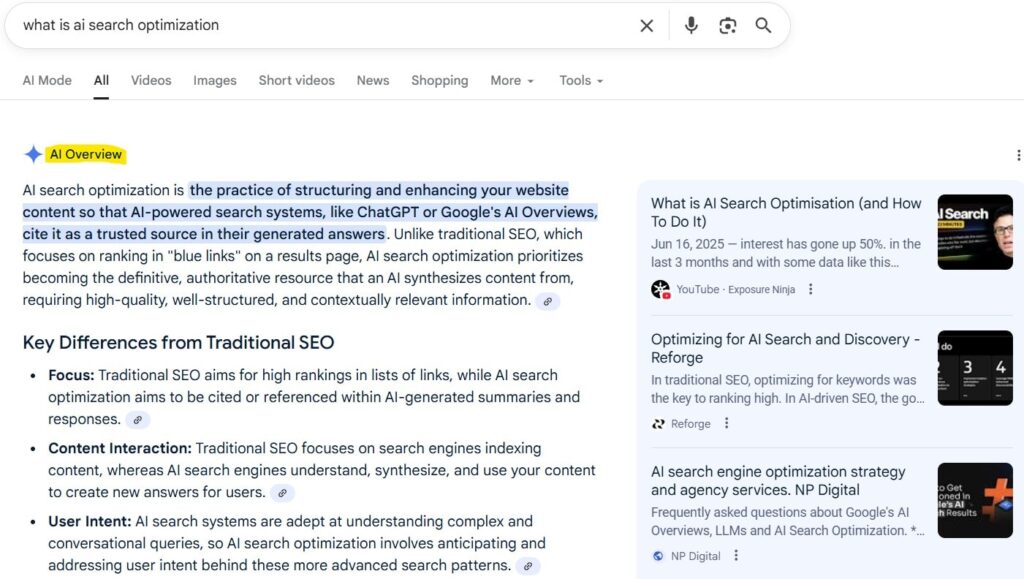Clear the search box with X icon

[x=646, y=26]
